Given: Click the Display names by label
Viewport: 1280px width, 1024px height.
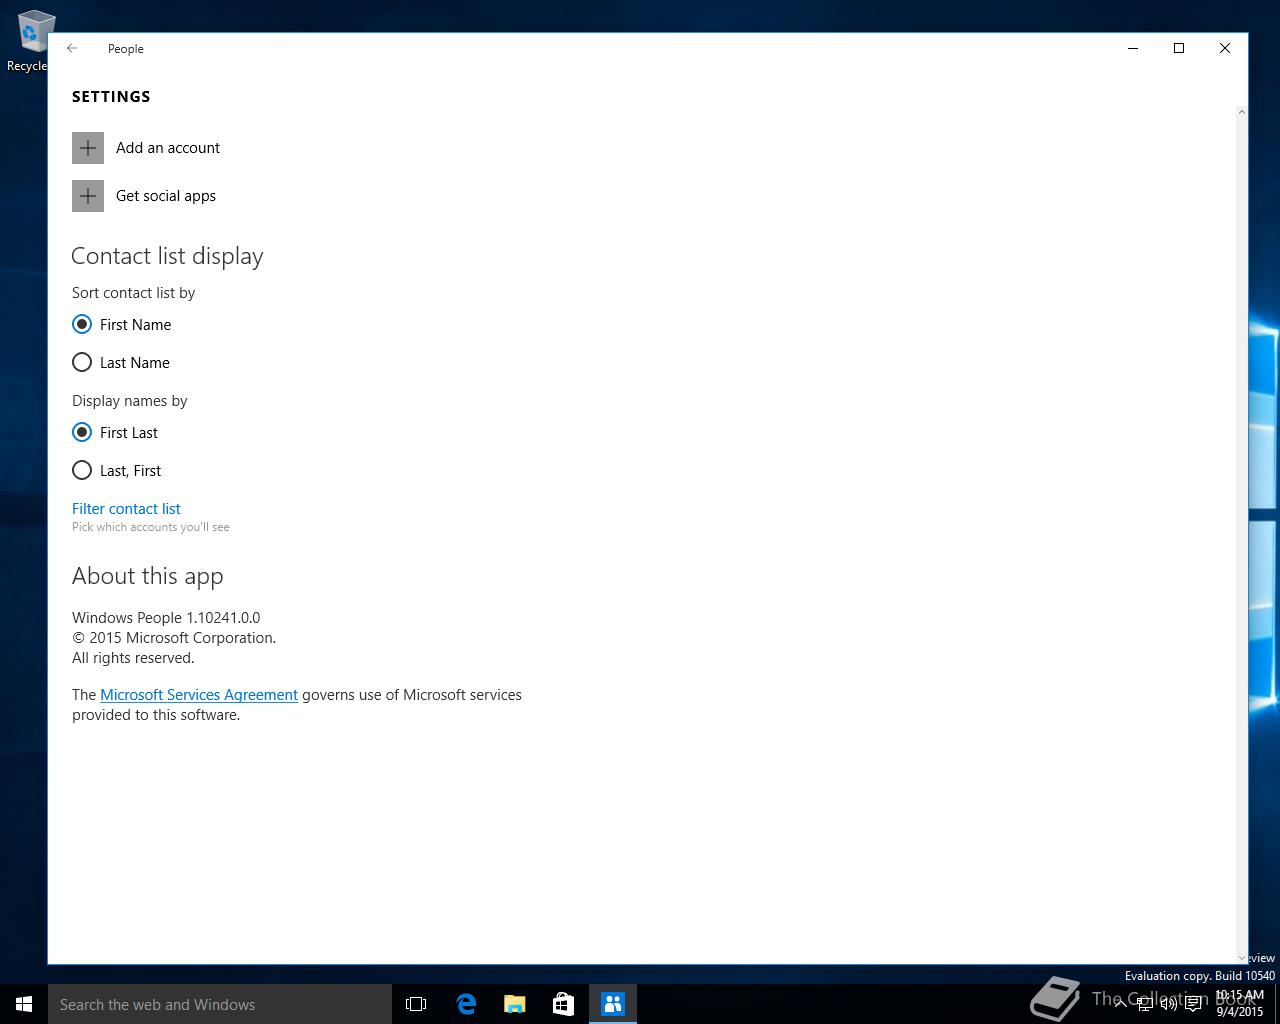Looking at the screenshot, I should pyautogui.click(x=130, y=400).
